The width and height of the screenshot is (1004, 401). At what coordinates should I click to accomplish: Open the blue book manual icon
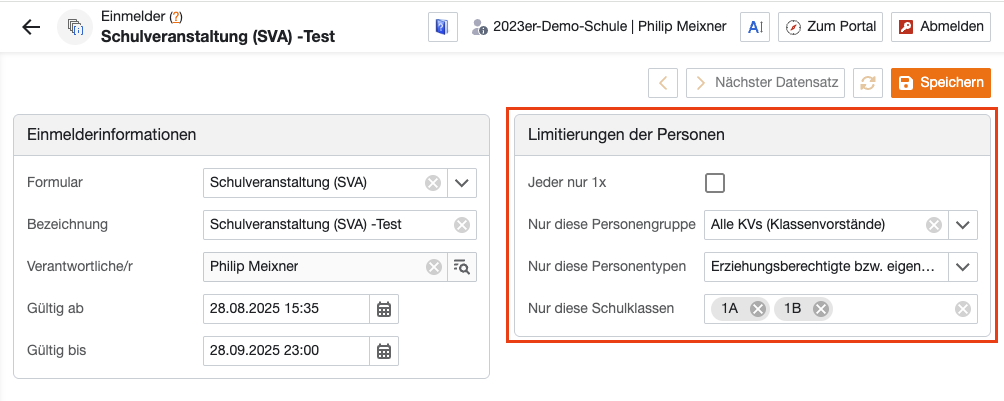click(442, 27)
